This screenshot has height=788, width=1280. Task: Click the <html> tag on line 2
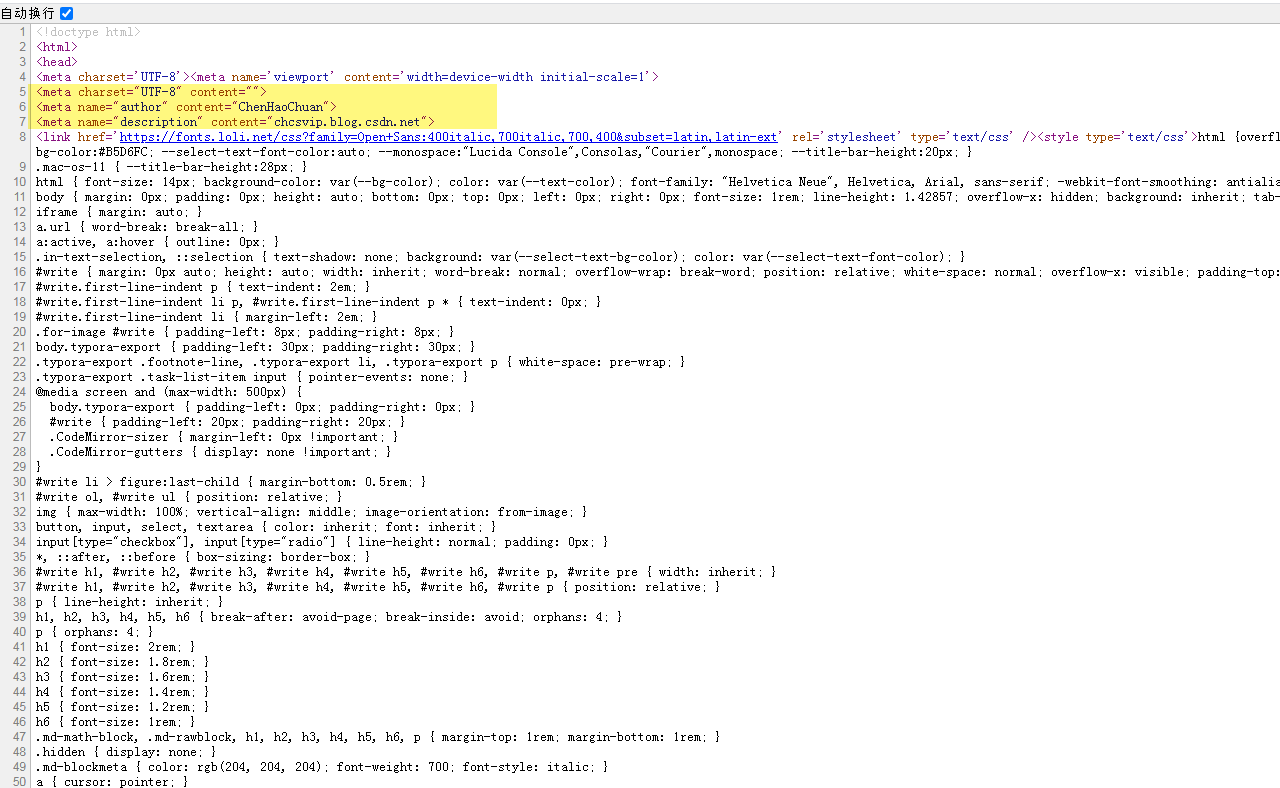coord(57,47)
